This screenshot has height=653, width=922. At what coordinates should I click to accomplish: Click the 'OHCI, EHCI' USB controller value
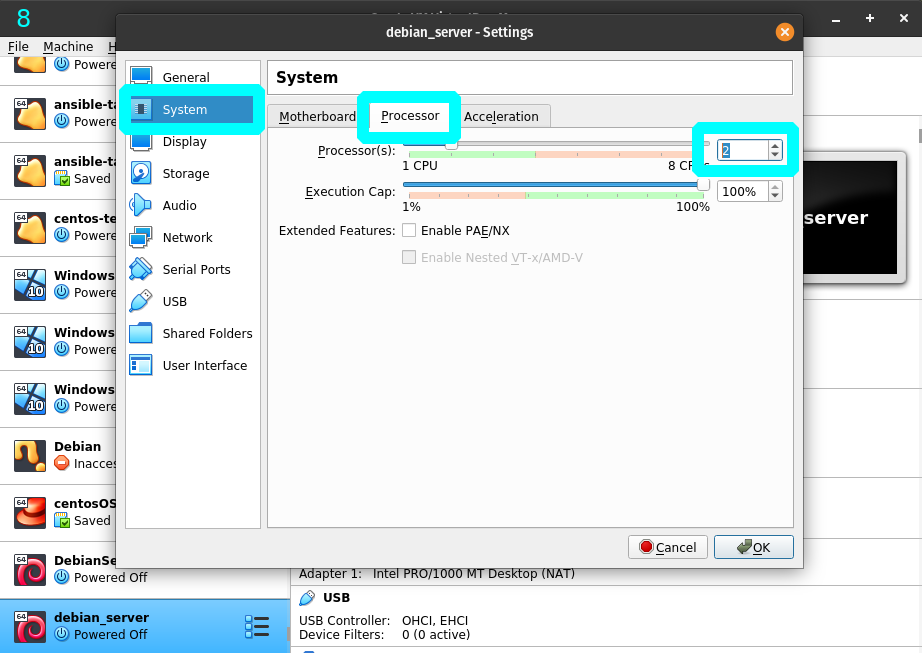pyautogui.click(x=435, y=621)
